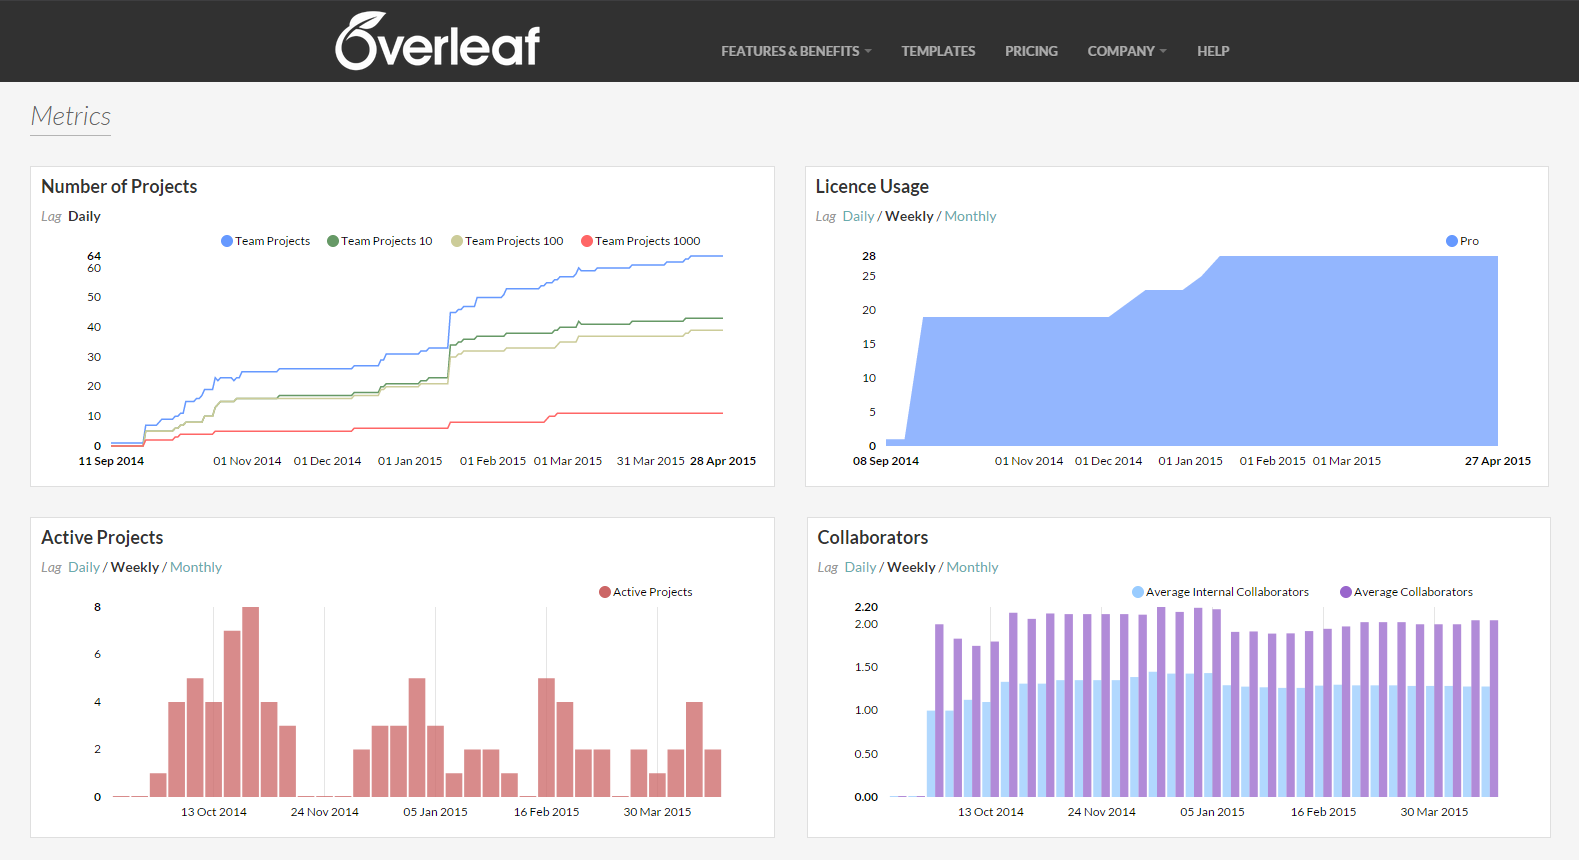This screenshot has width=1579, height=860.
Task: Toggle the Pro legend dot in Licence Usage
Action: point(1452,241)
